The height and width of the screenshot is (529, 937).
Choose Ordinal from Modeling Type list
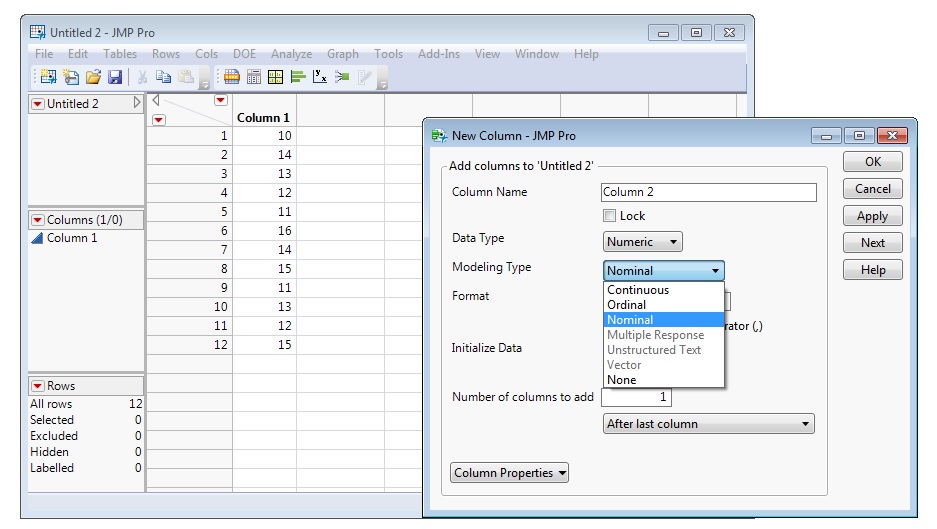click(x=663, y=305)
